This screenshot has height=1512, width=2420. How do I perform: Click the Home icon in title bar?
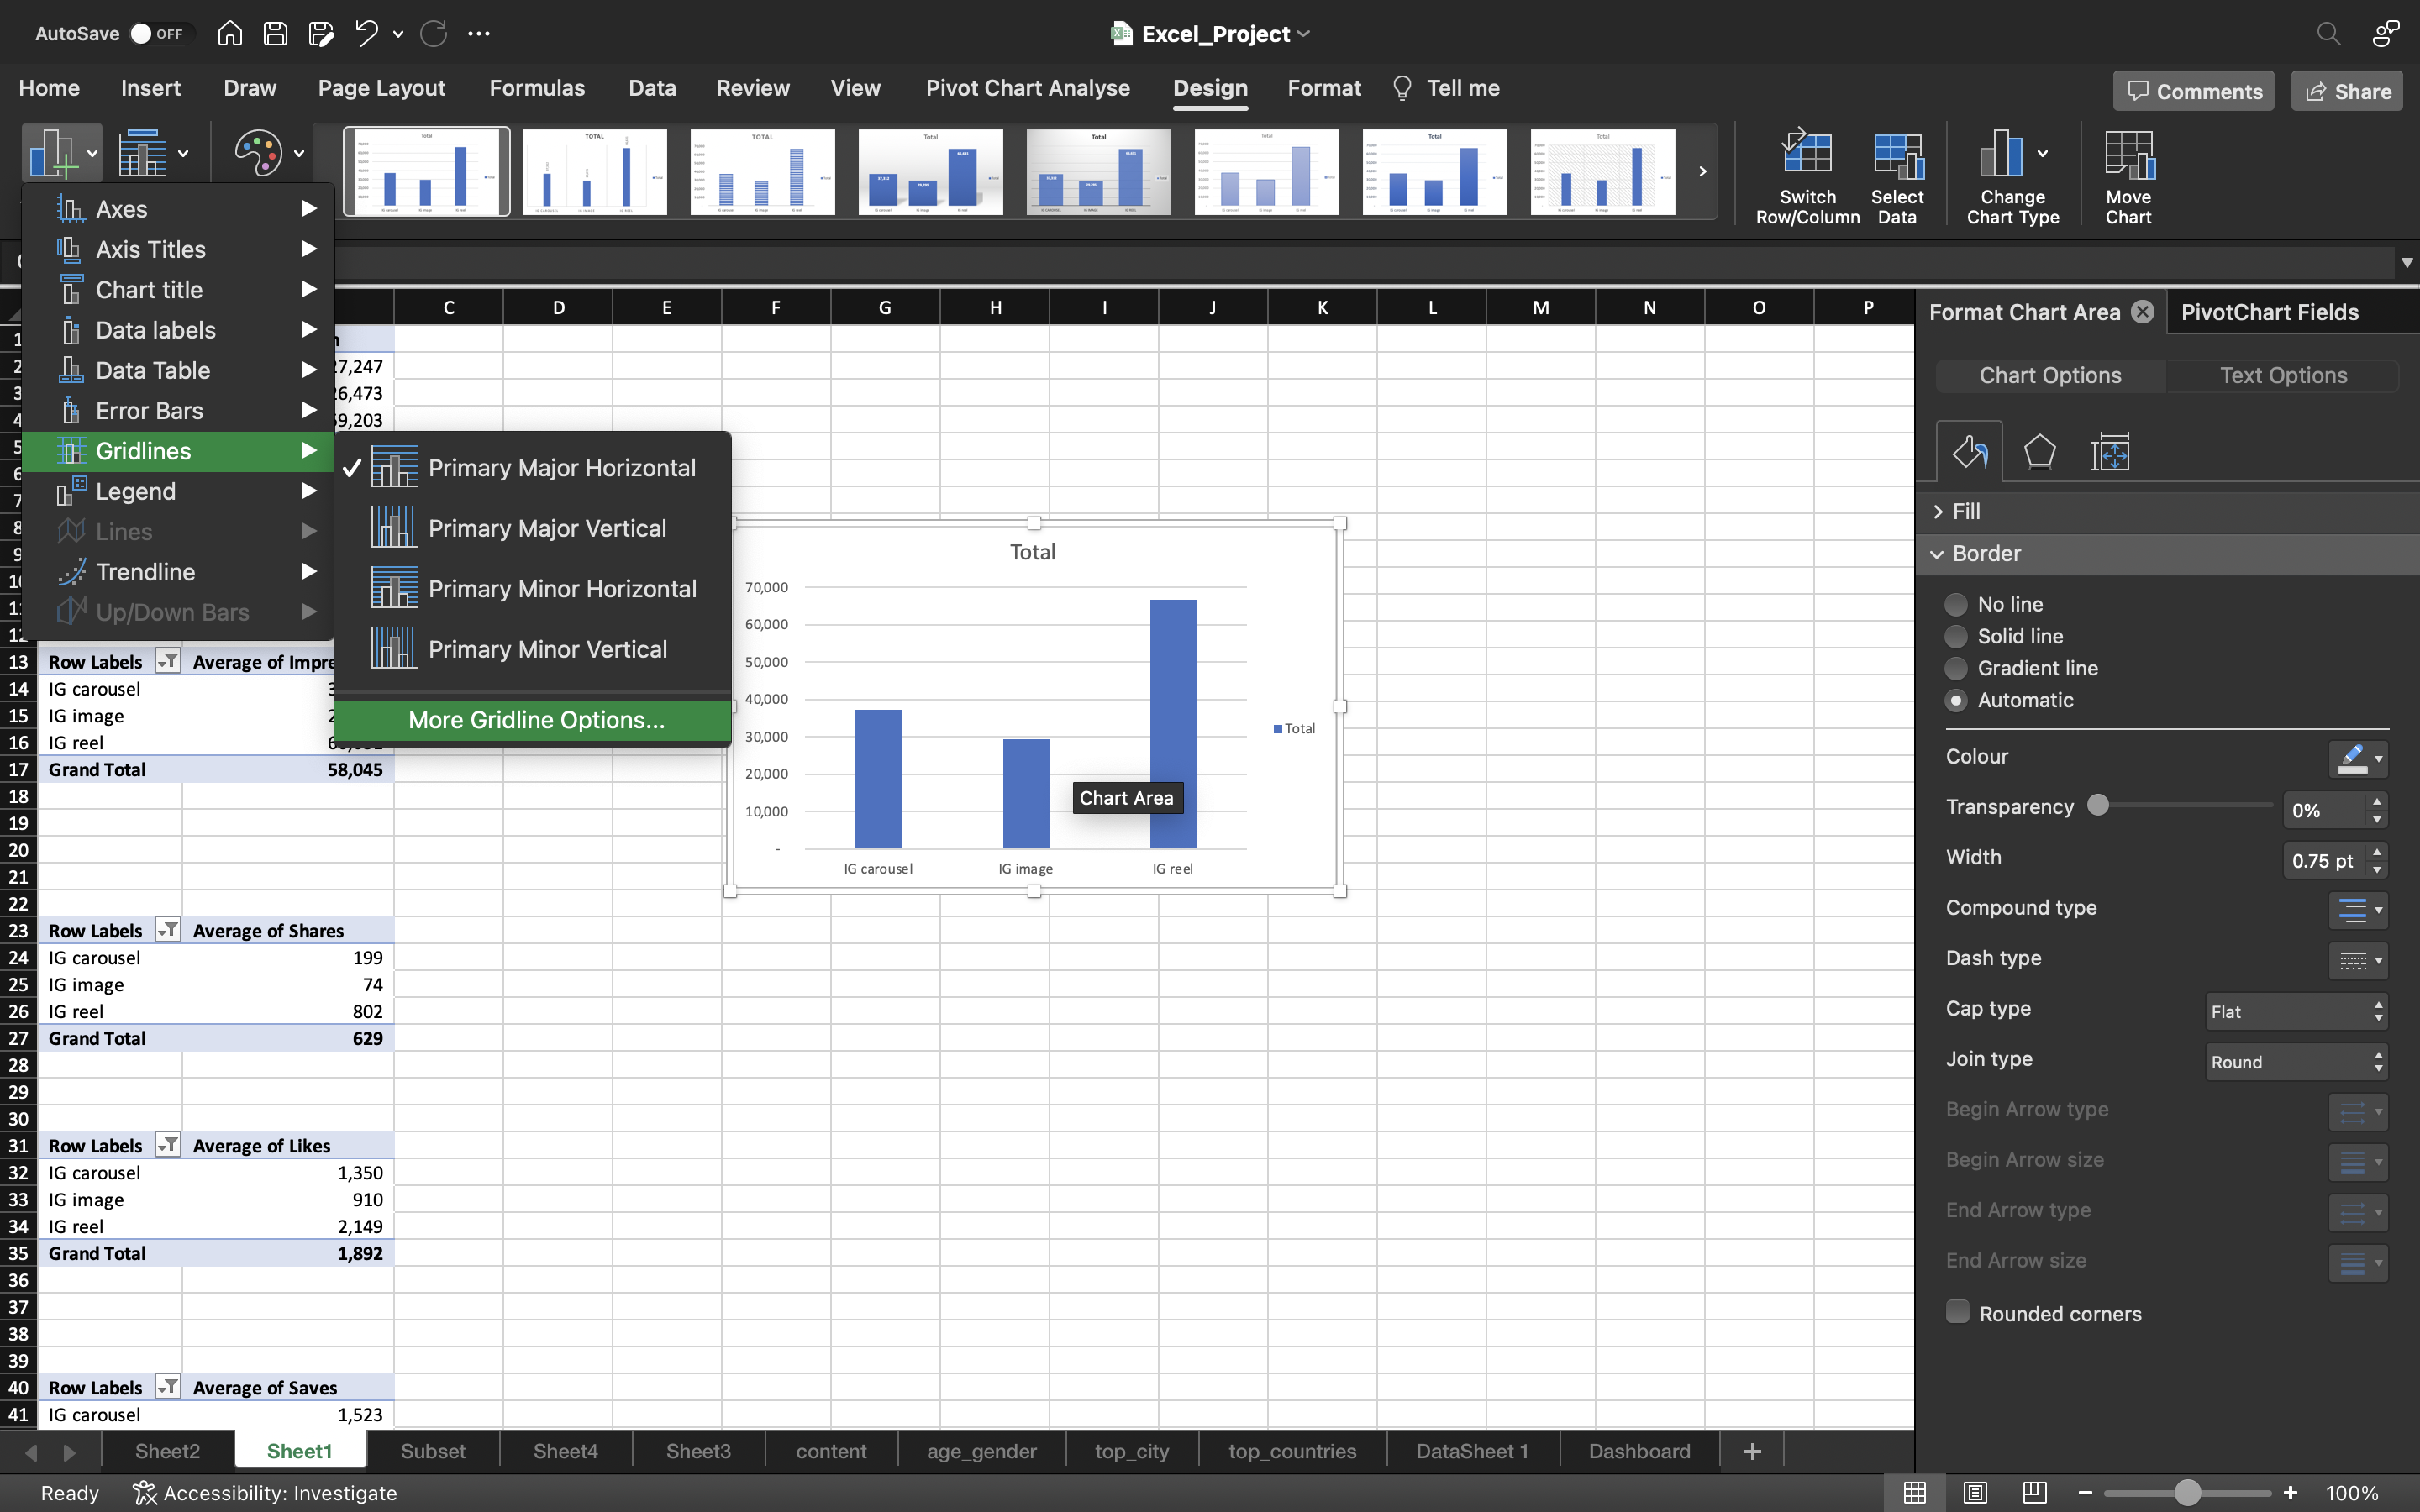pyautogui.click(x=229, y=33)
